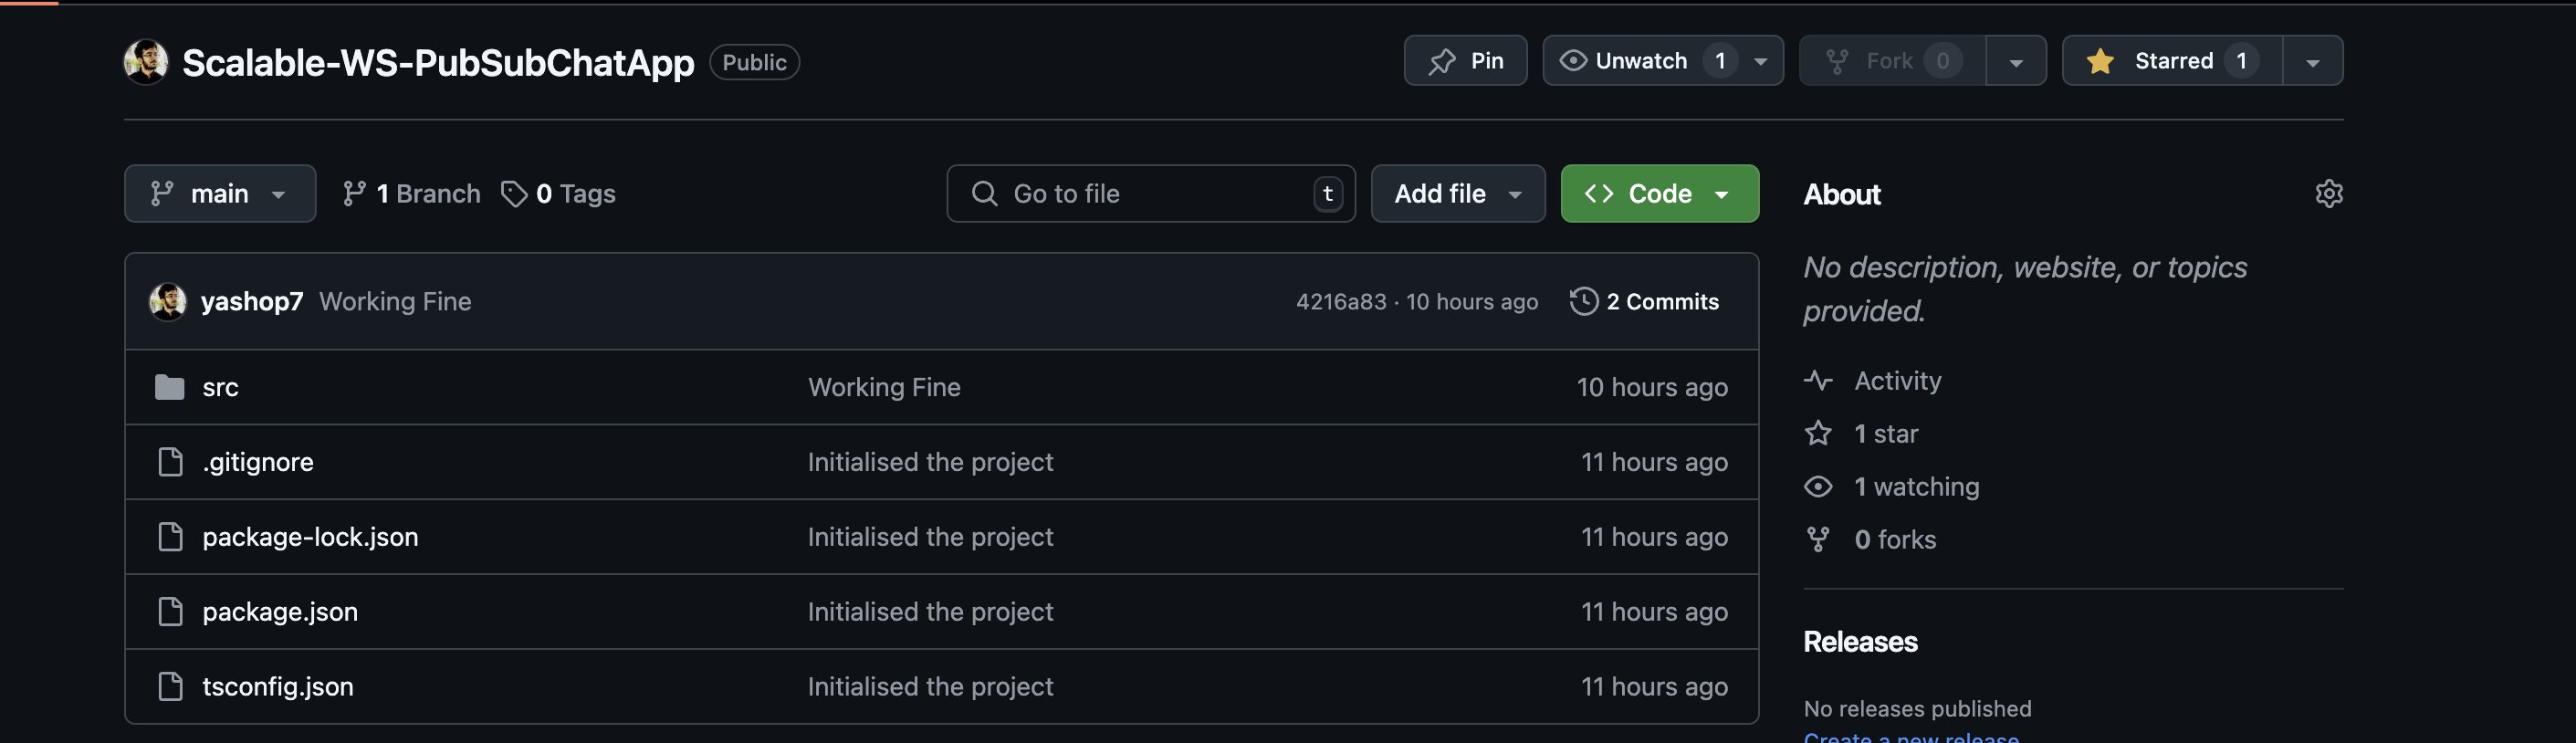Click the tag icon beside Tags

514,194
